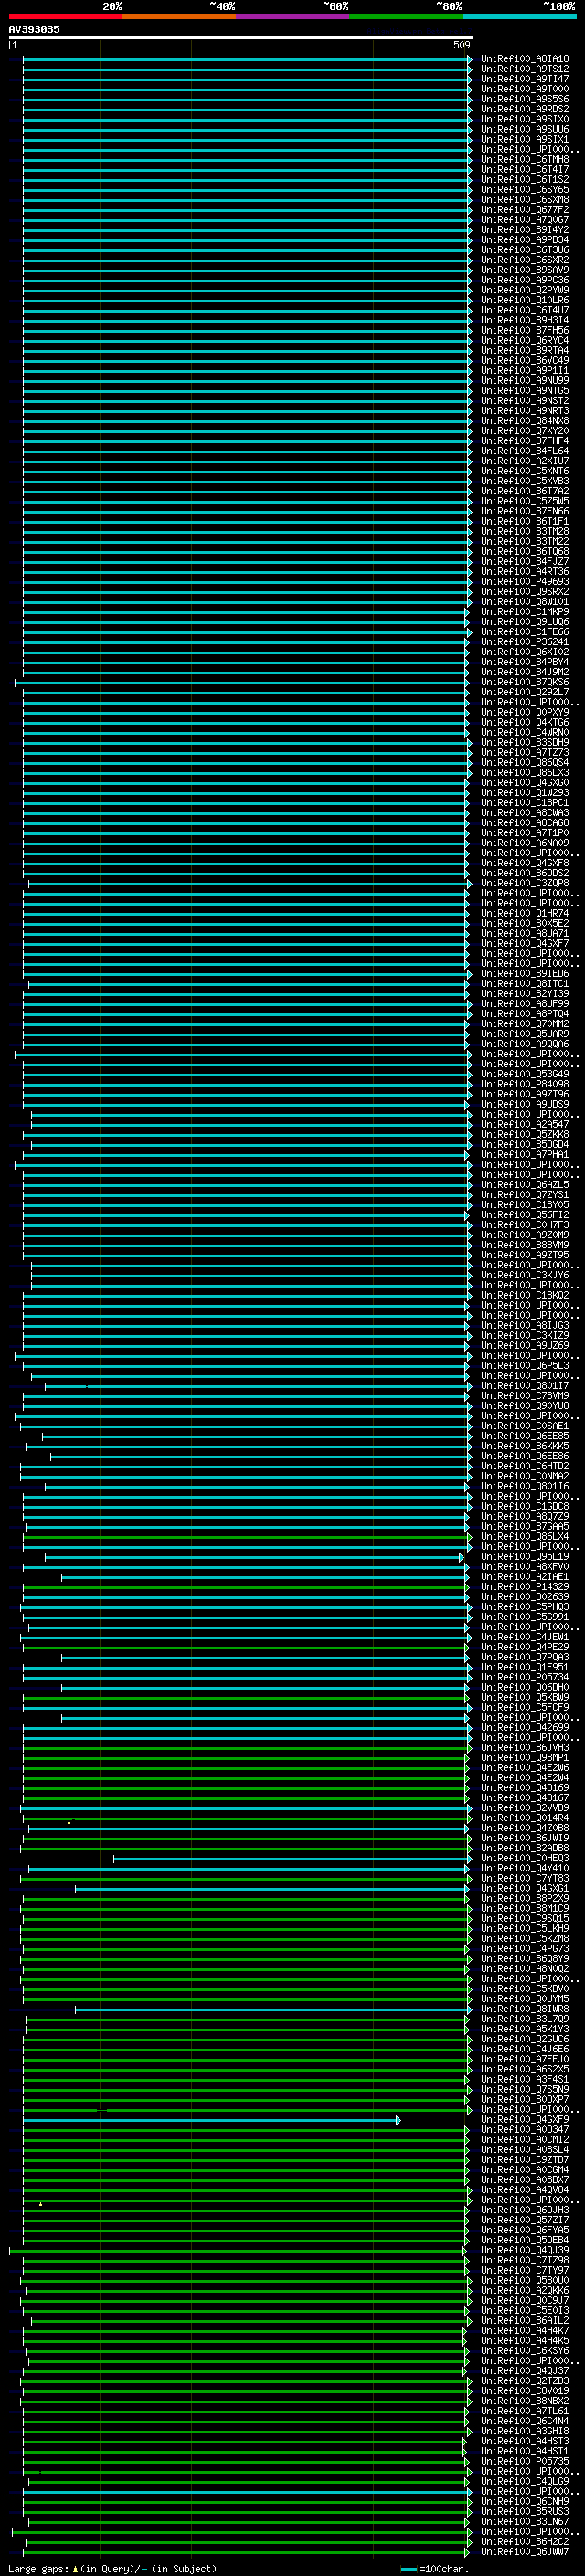Click the white query sequence bar
This screenshot has height=2576, width=585.
(x=241, y=37)
